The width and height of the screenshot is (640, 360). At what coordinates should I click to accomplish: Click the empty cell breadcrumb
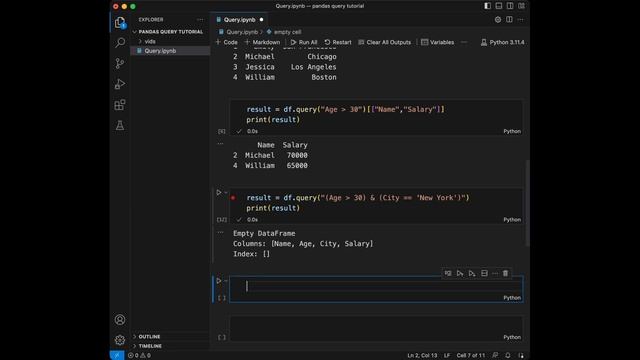pyautogui.click(x=284, y=32)
